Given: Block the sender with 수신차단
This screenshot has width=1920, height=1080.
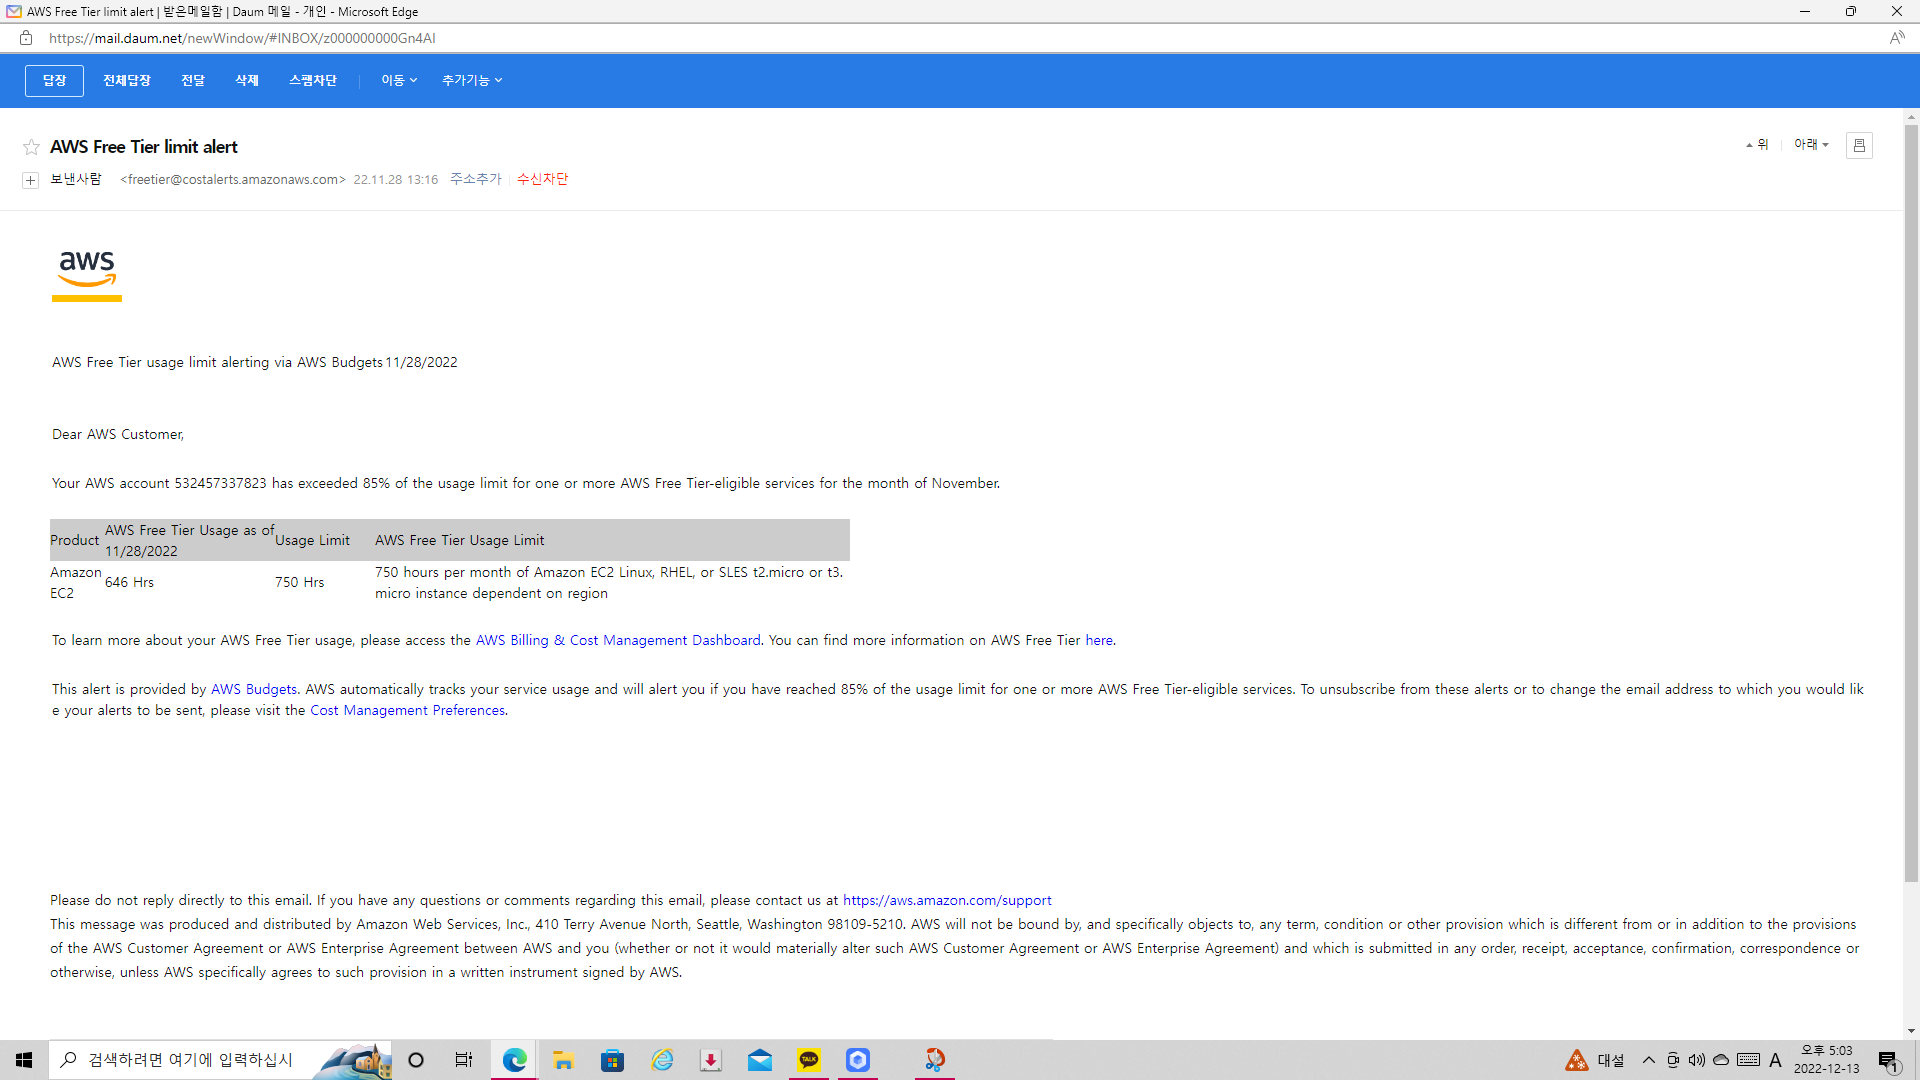Looking at the screenshot, I should [x=542, y=179].
